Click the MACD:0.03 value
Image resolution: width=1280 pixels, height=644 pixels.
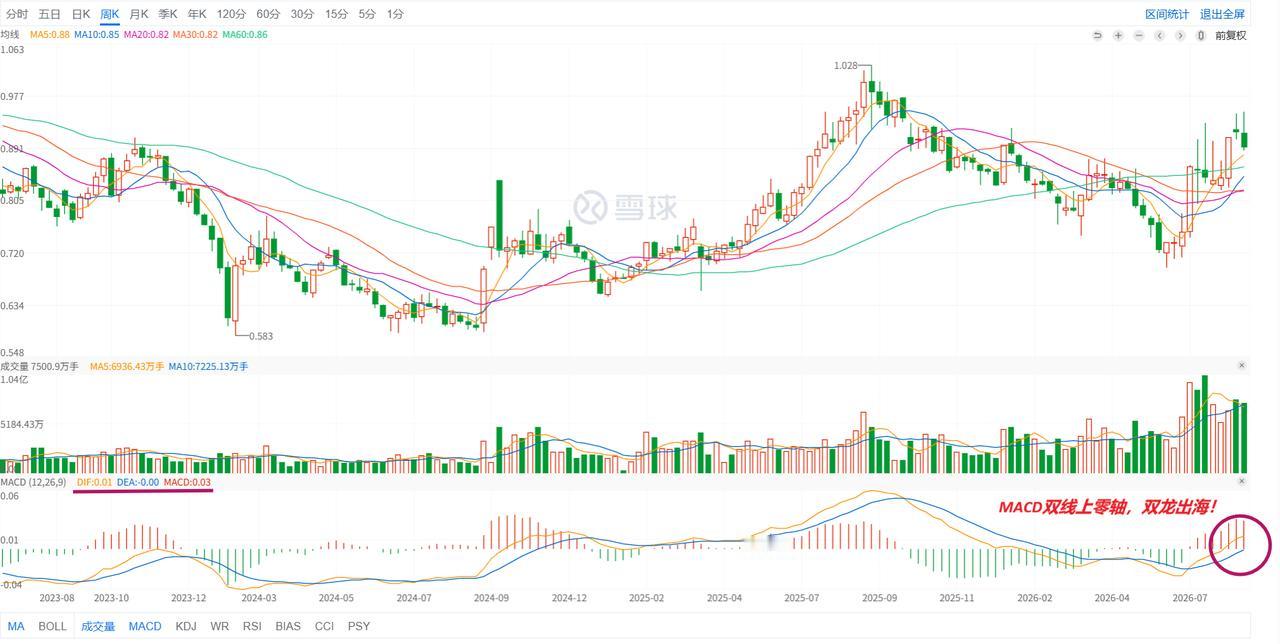[188, 483]
